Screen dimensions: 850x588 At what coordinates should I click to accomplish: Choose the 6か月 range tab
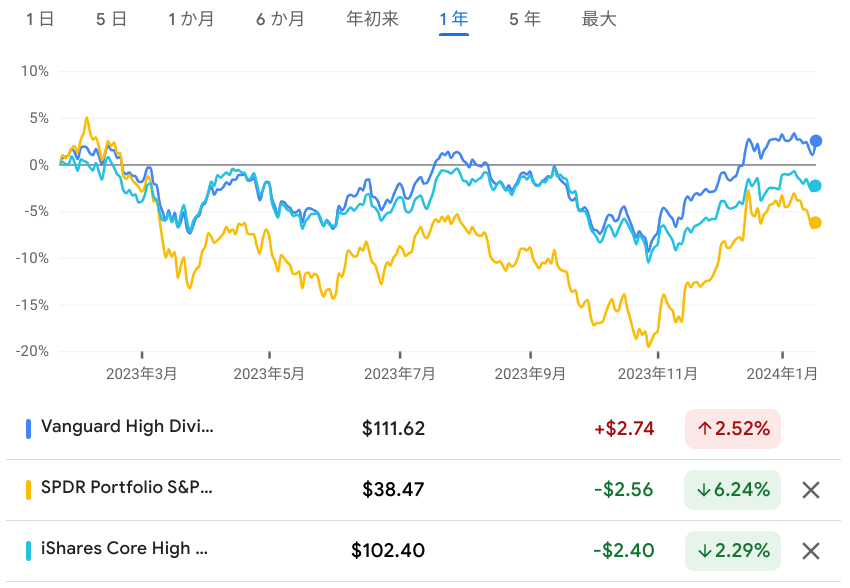280,20
